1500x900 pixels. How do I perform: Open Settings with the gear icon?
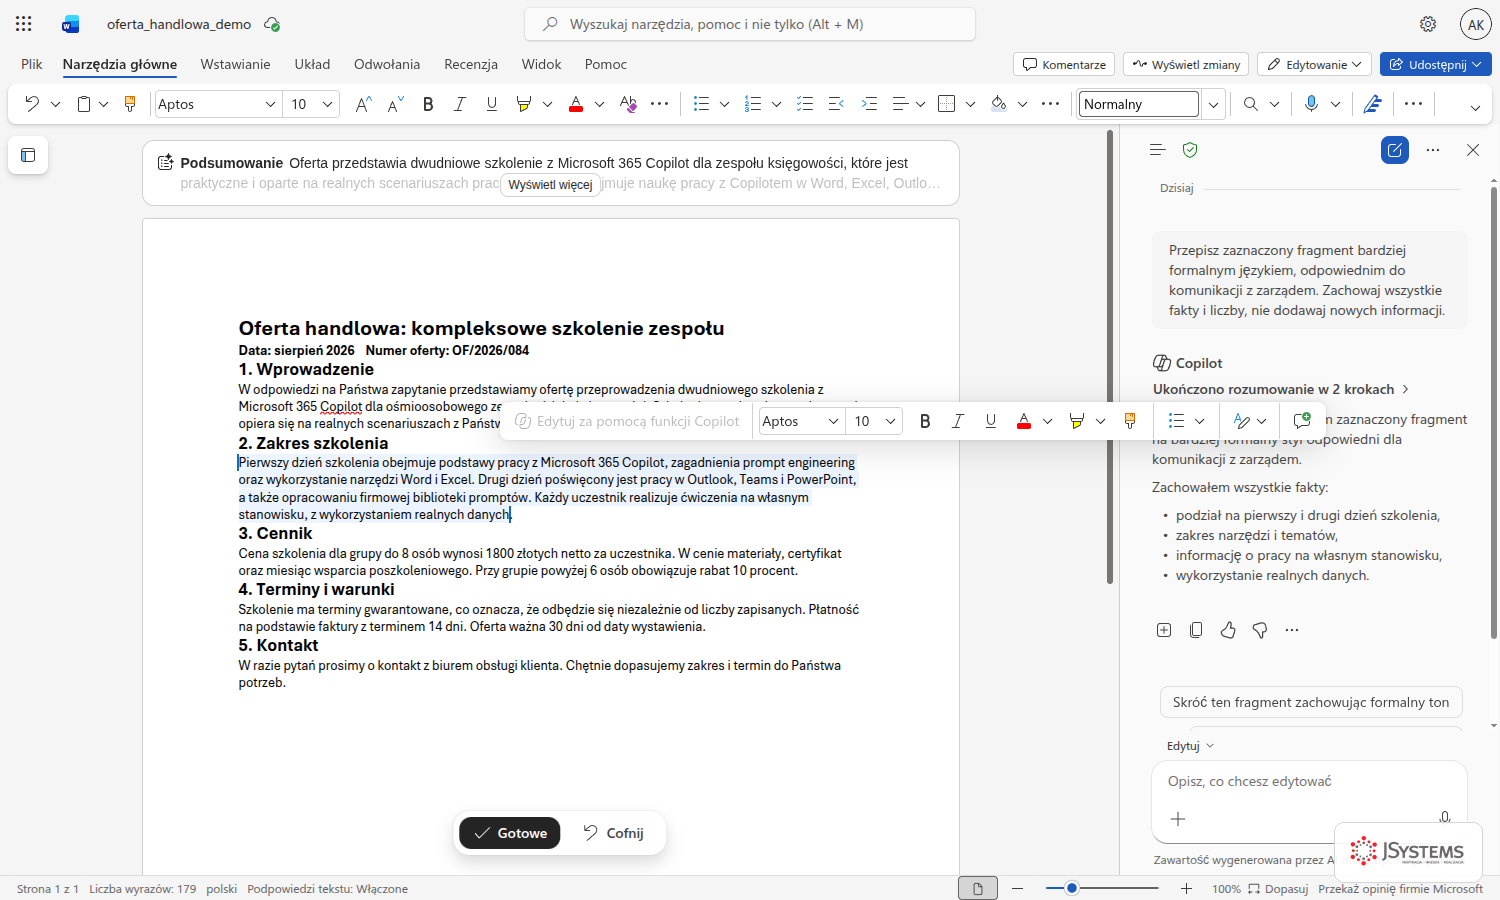pos(1428,24)
